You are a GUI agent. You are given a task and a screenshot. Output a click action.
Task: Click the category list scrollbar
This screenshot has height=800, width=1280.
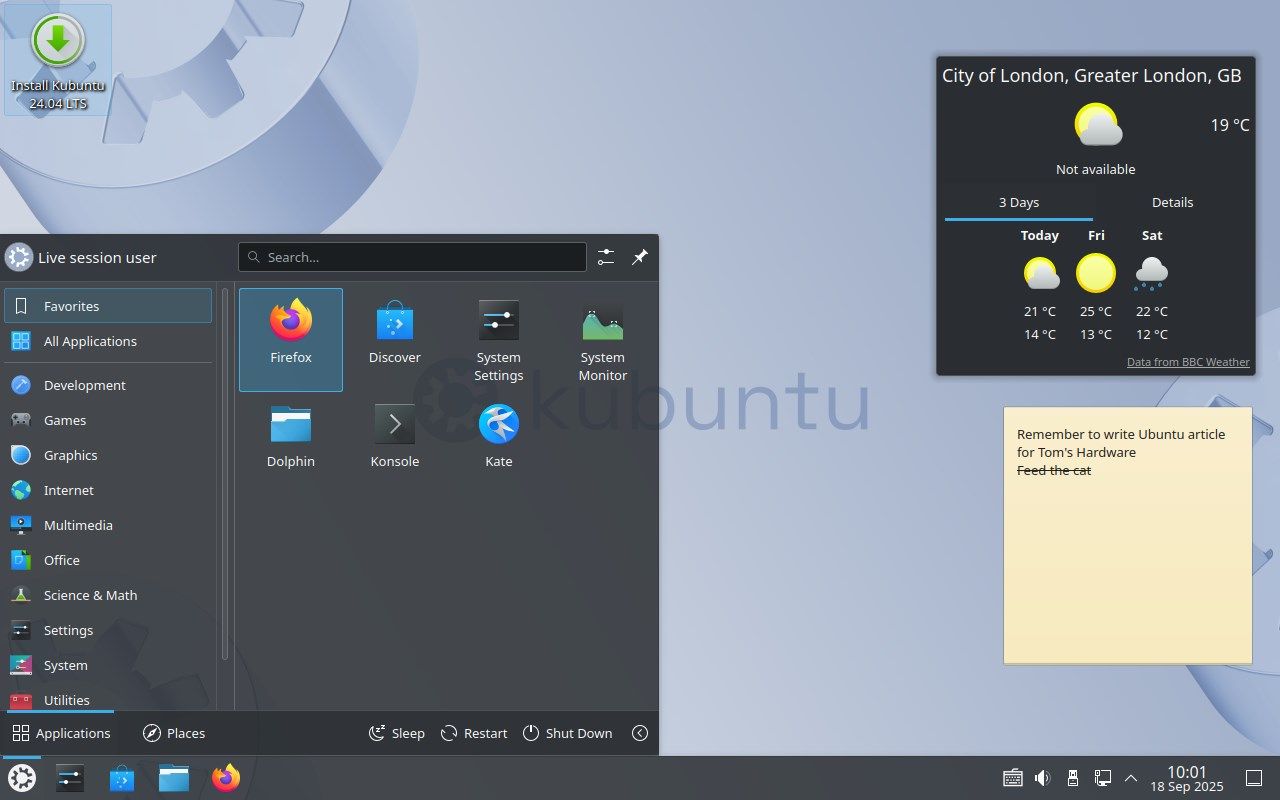click(x=225, y=475)
